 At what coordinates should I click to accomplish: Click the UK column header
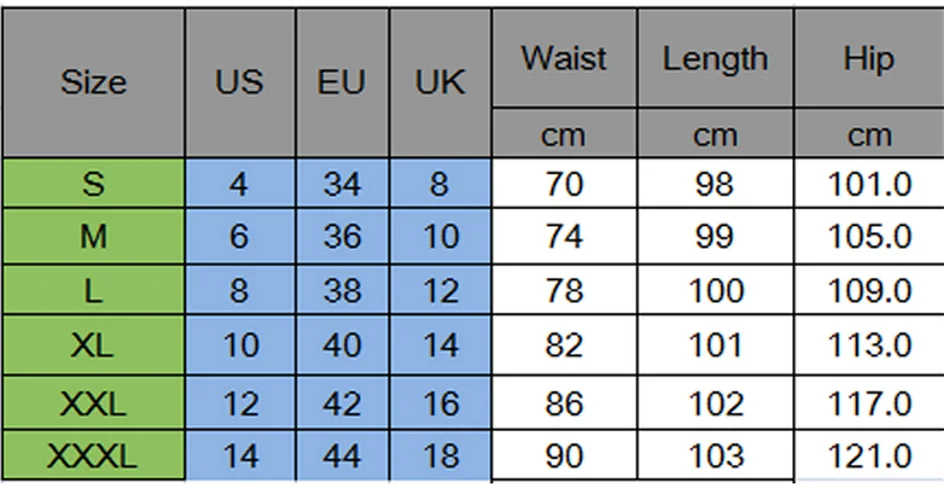click(440, 82)
